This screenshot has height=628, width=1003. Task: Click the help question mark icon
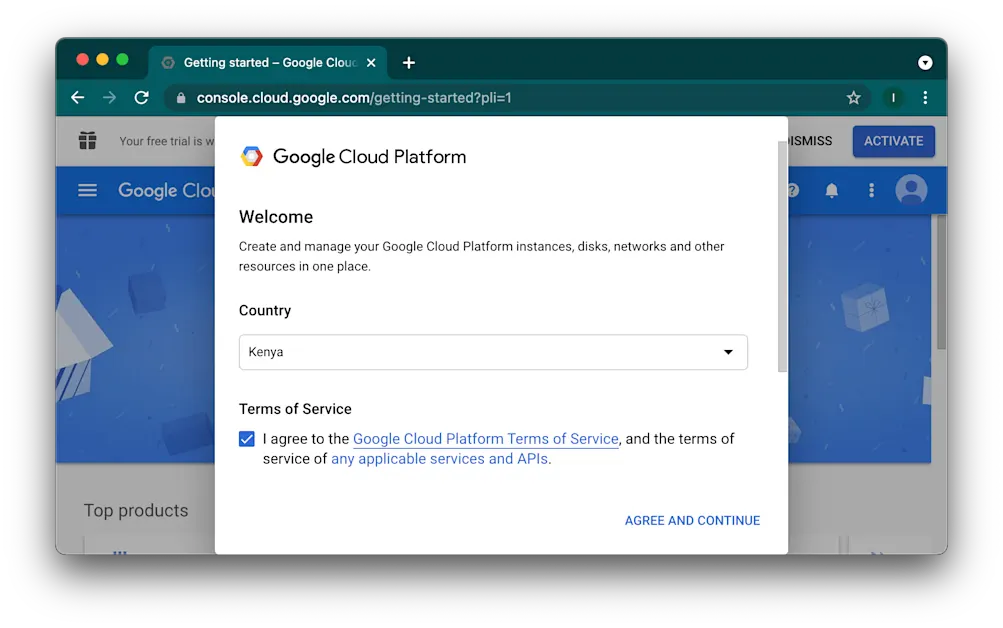(x=794, y=191)
